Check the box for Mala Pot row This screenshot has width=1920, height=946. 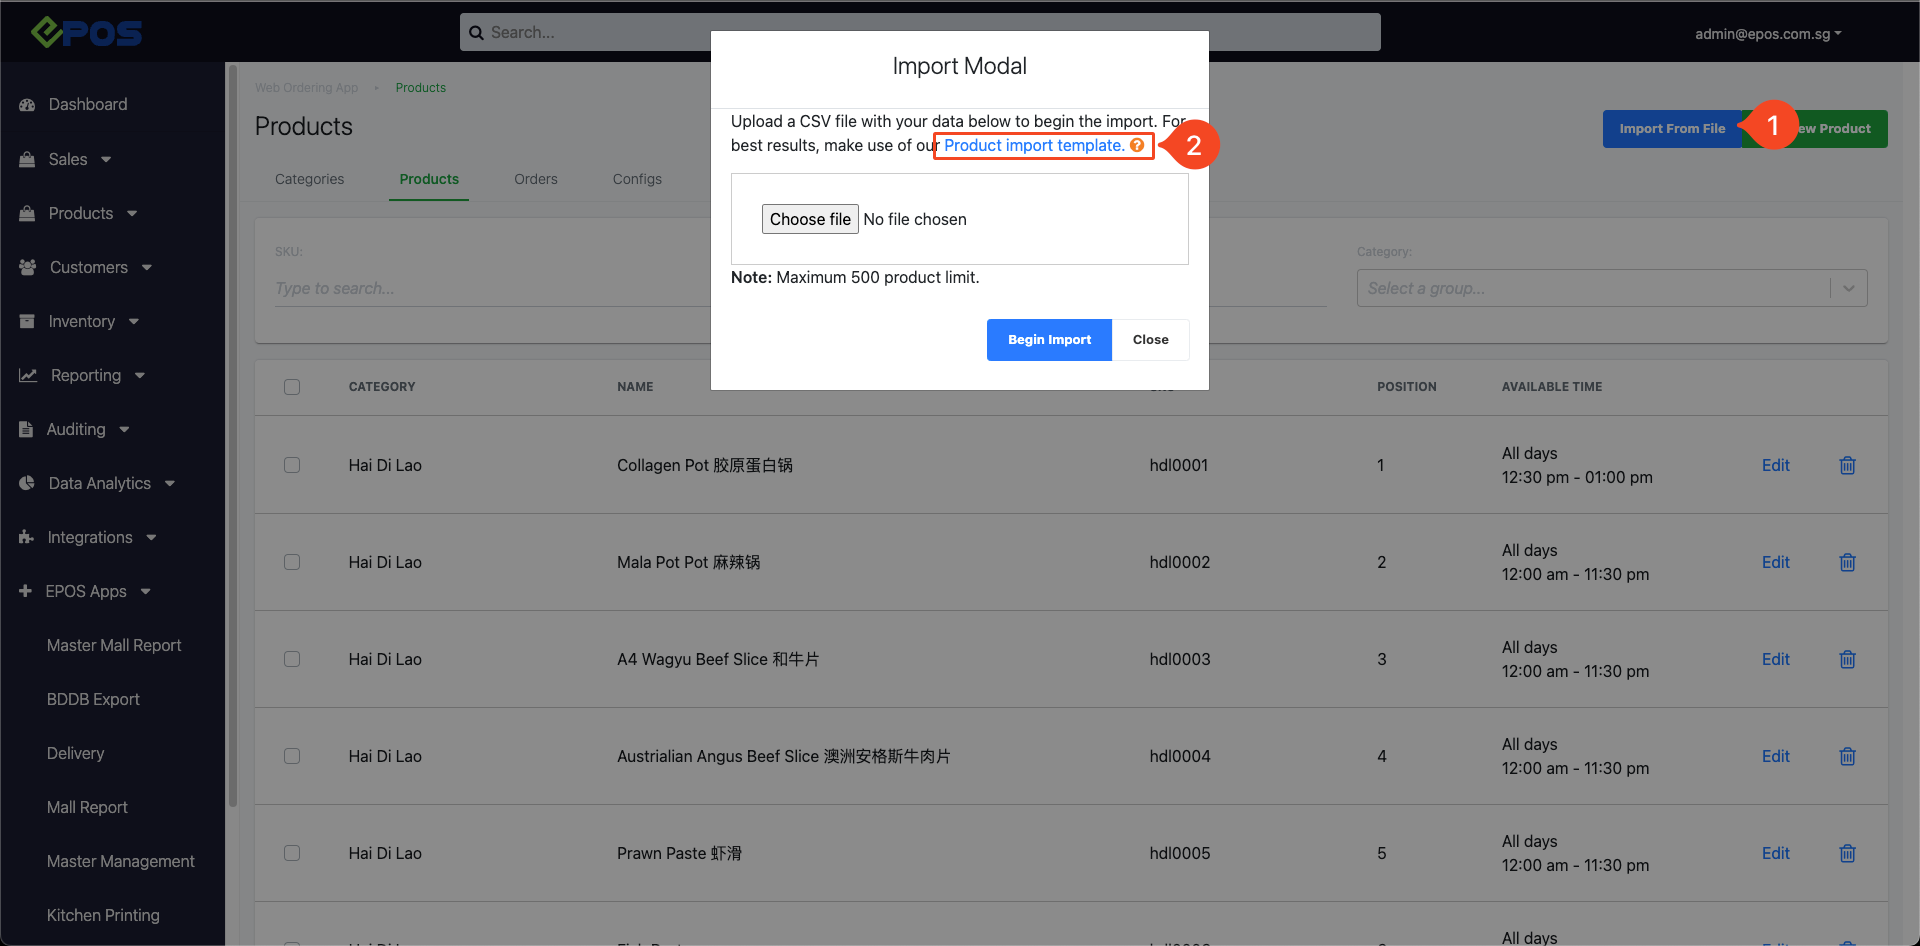(292, 562)
